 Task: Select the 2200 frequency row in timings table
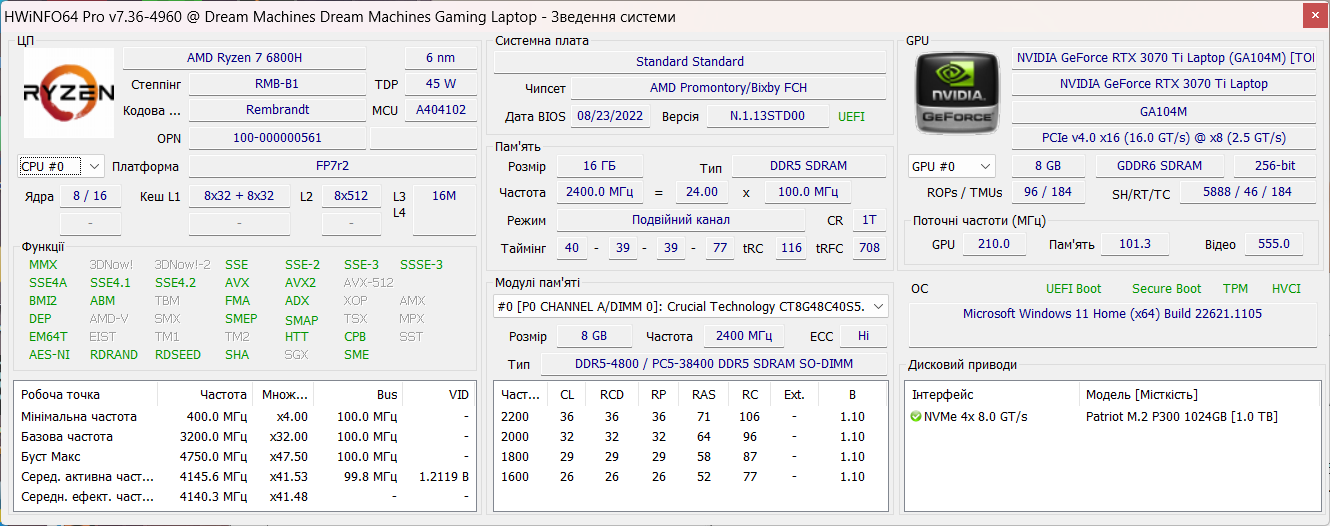[x=691, y=417]
